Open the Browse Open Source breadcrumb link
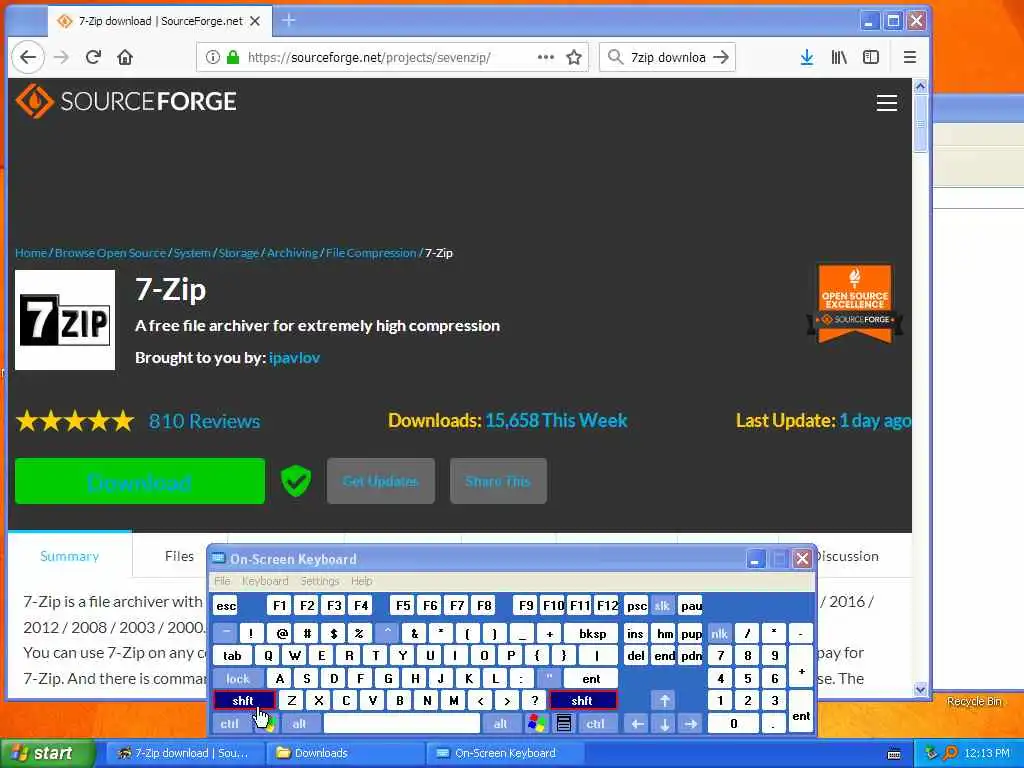The height and width of the screenshot is (768, 1024). click(x=110, y=253)
